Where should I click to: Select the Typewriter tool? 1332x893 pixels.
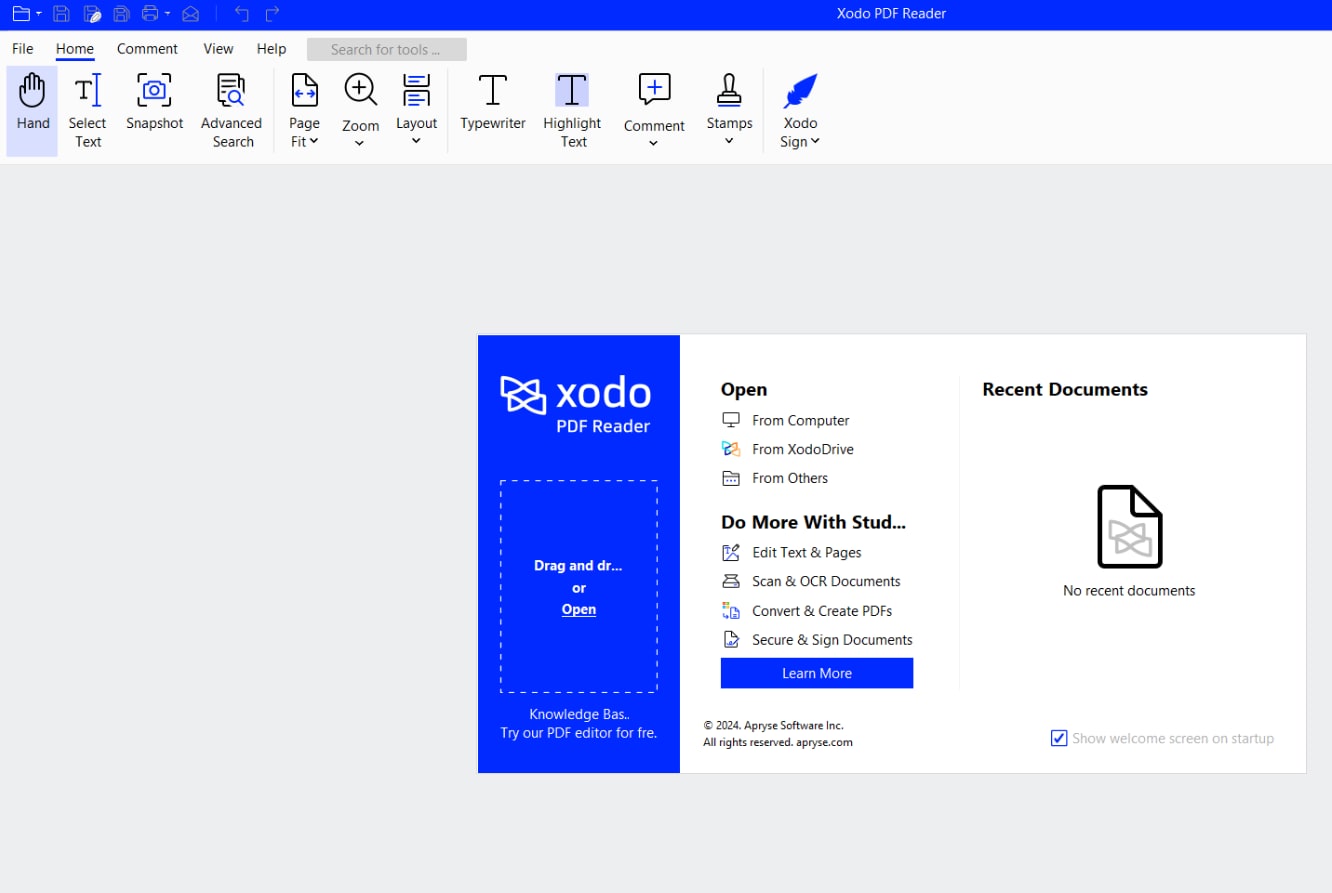492,108
